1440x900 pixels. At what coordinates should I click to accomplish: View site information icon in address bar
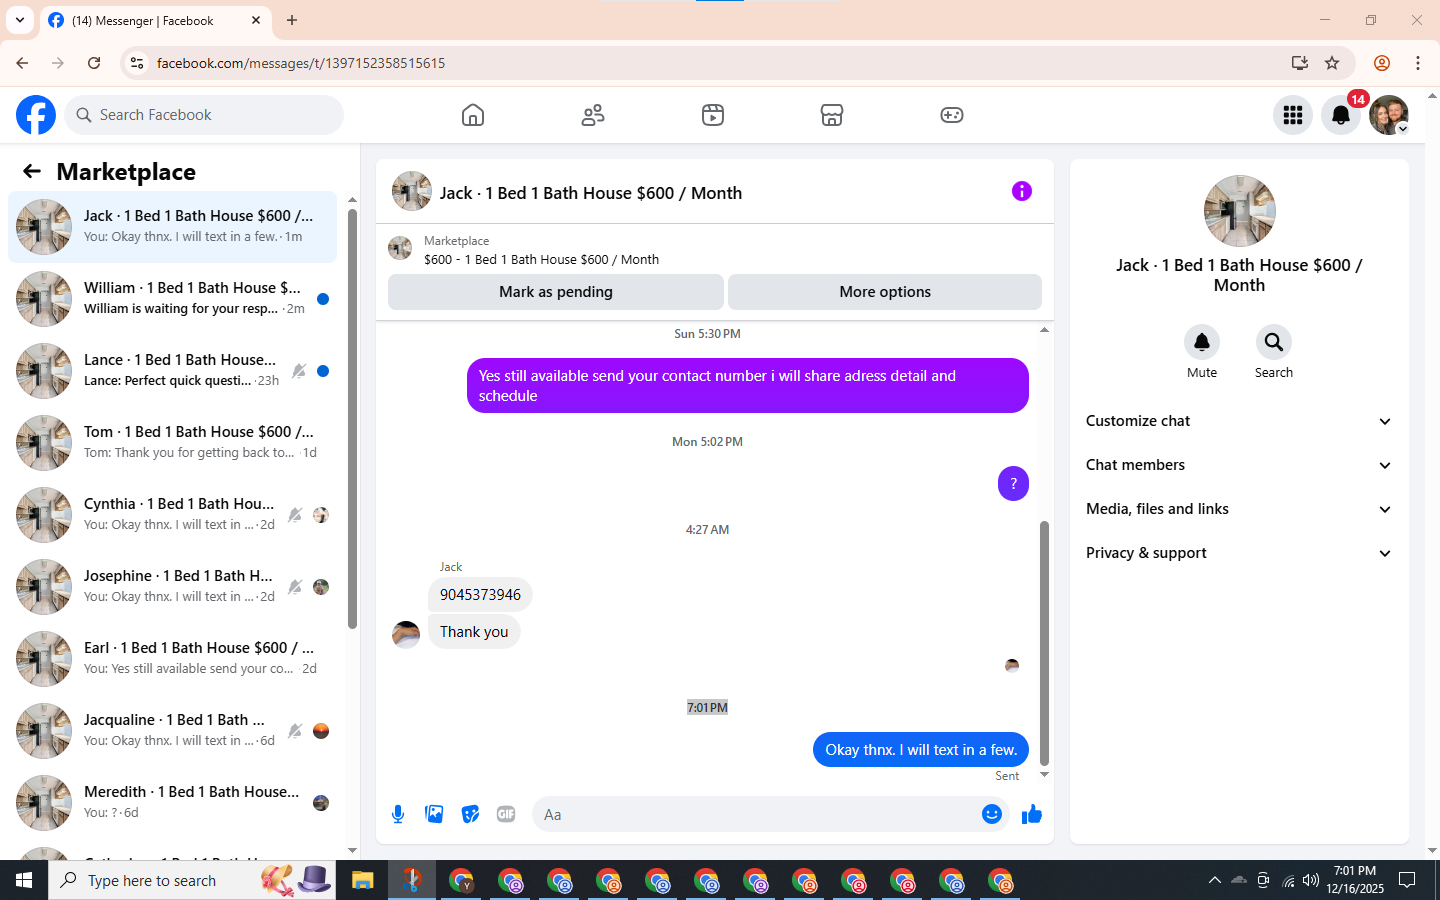click(137, 63)
